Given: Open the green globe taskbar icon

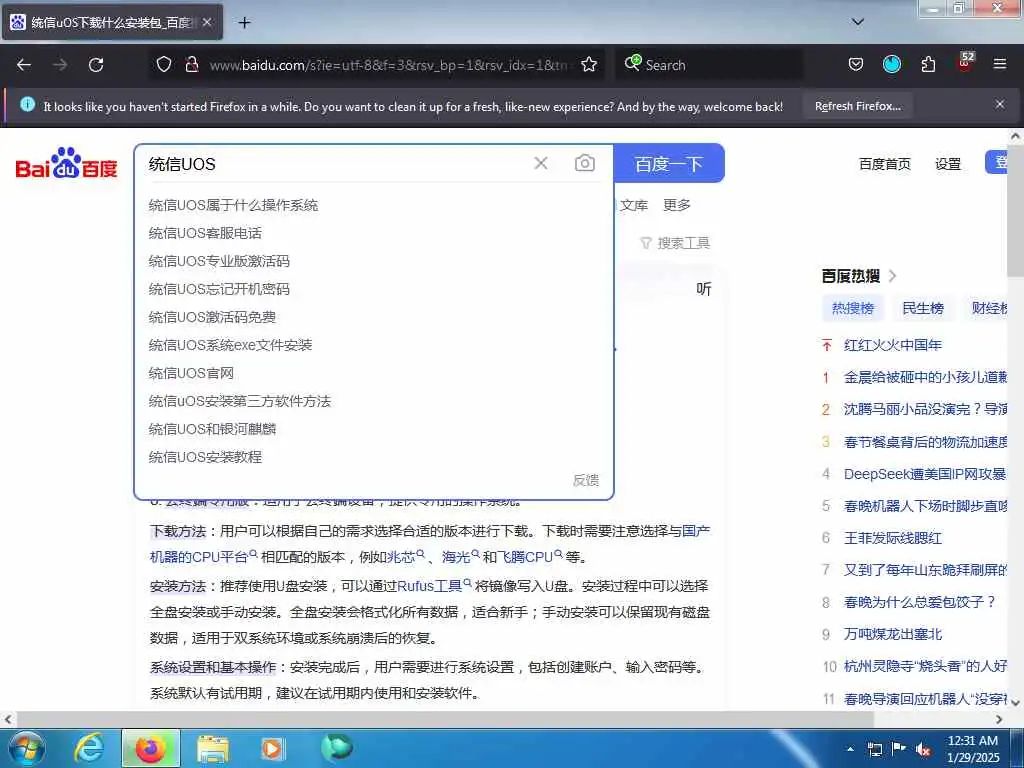Looking at the screenshot, I should pos(336,748).
